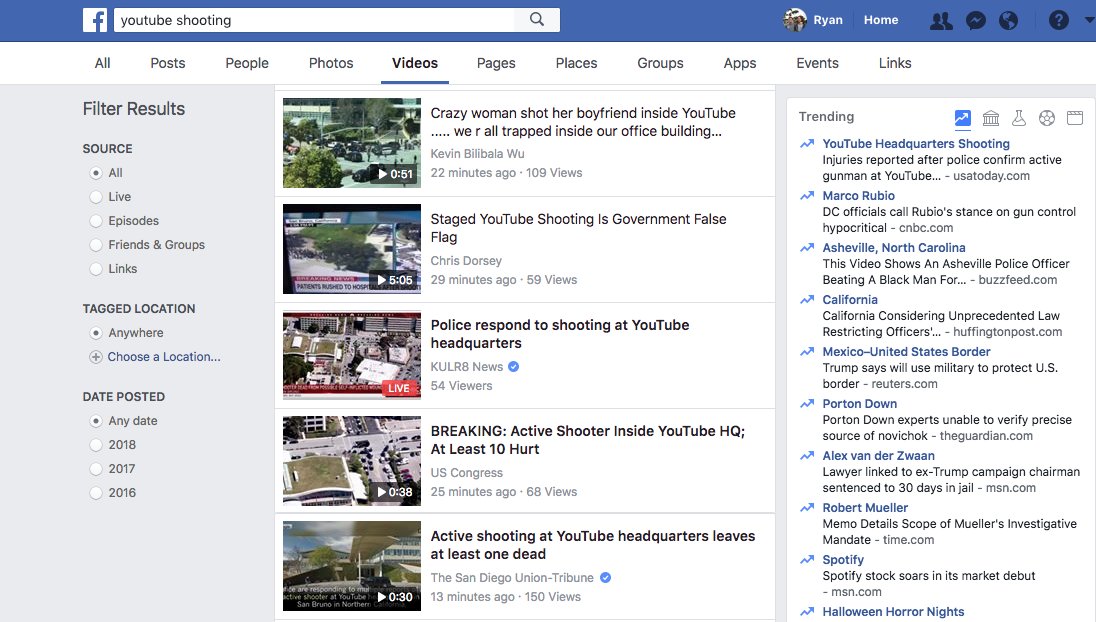Switch to the Places tab

[577, 63]
